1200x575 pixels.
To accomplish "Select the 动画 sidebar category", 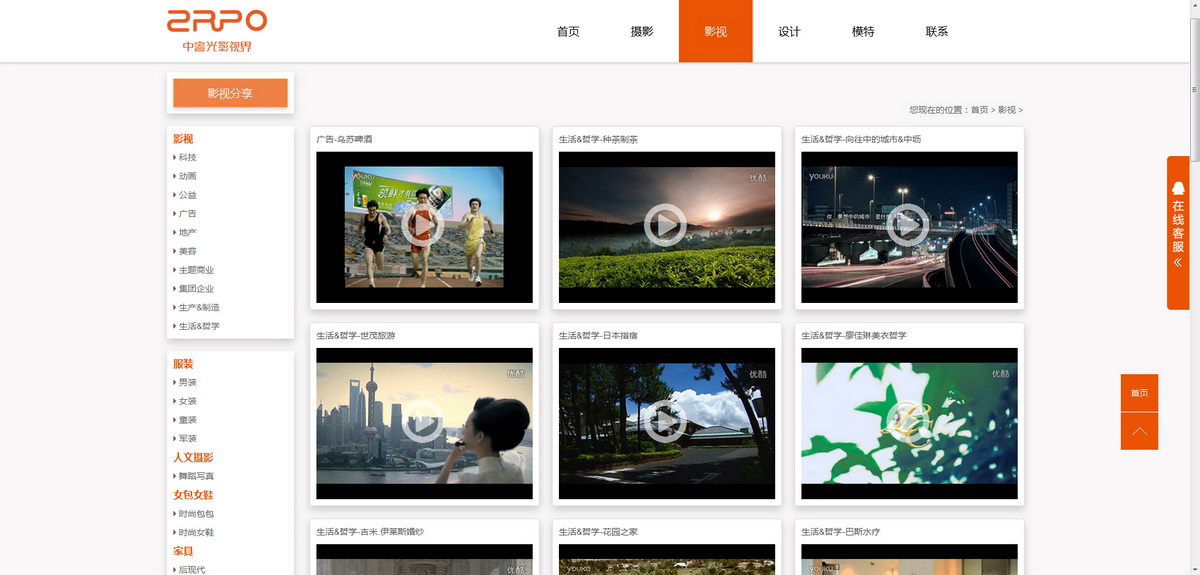I will tap(188, 176).
